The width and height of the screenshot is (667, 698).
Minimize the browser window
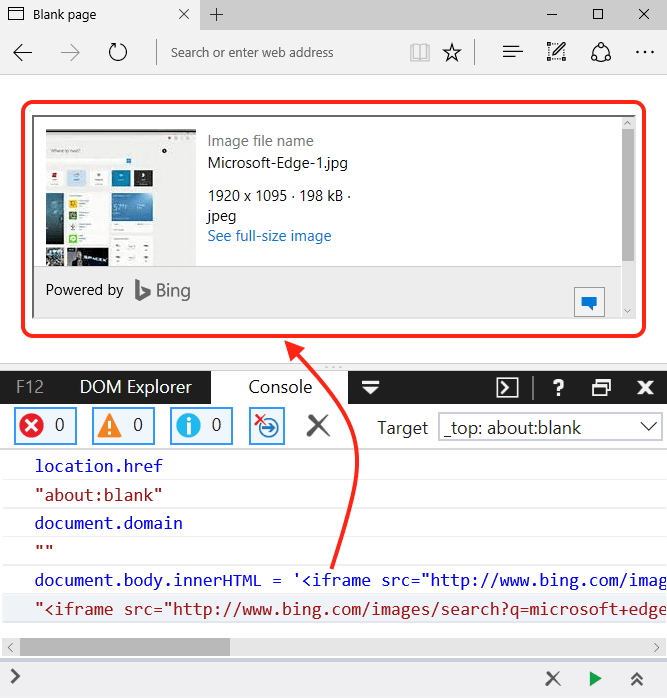coord(552,15)
